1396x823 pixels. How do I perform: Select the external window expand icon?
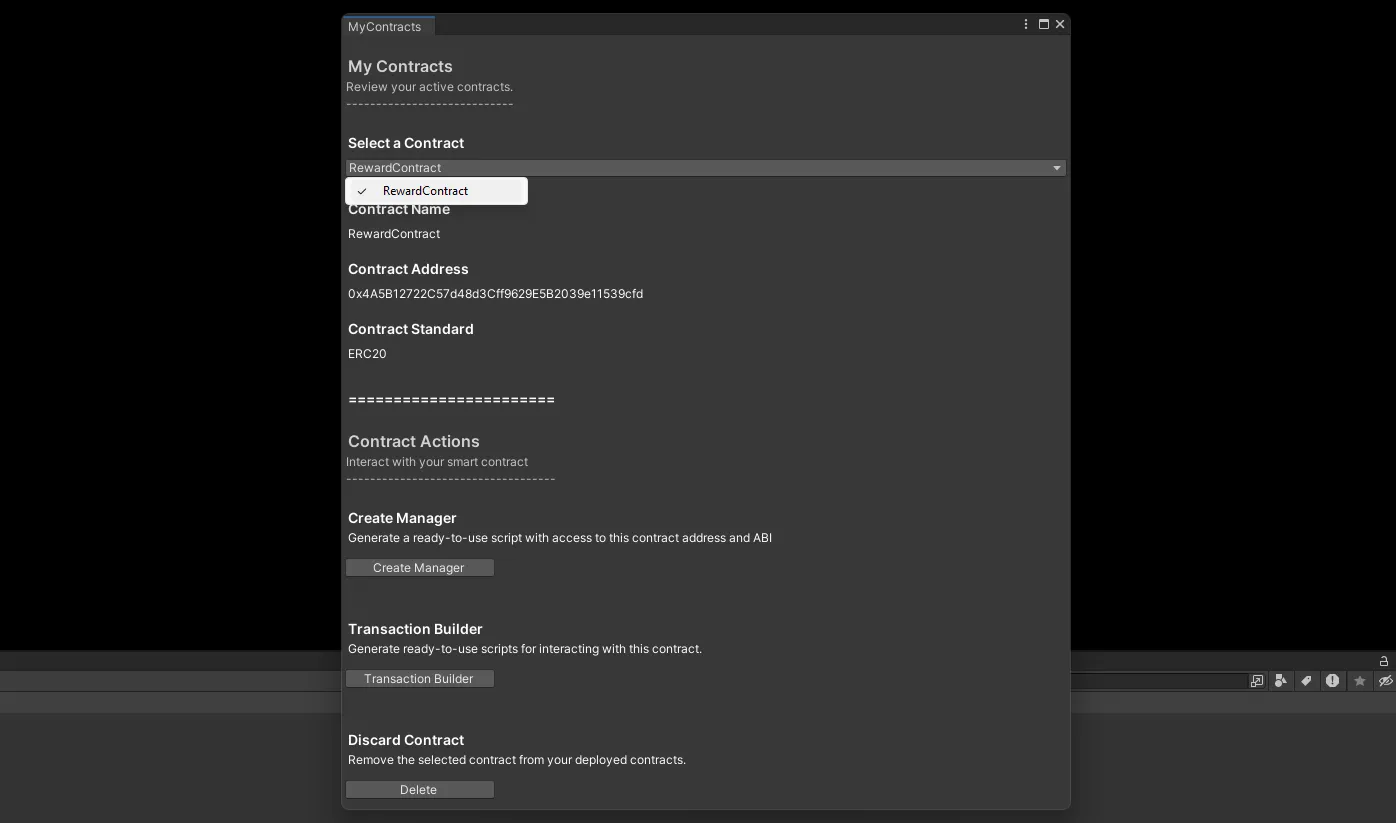pos(1256,681)
